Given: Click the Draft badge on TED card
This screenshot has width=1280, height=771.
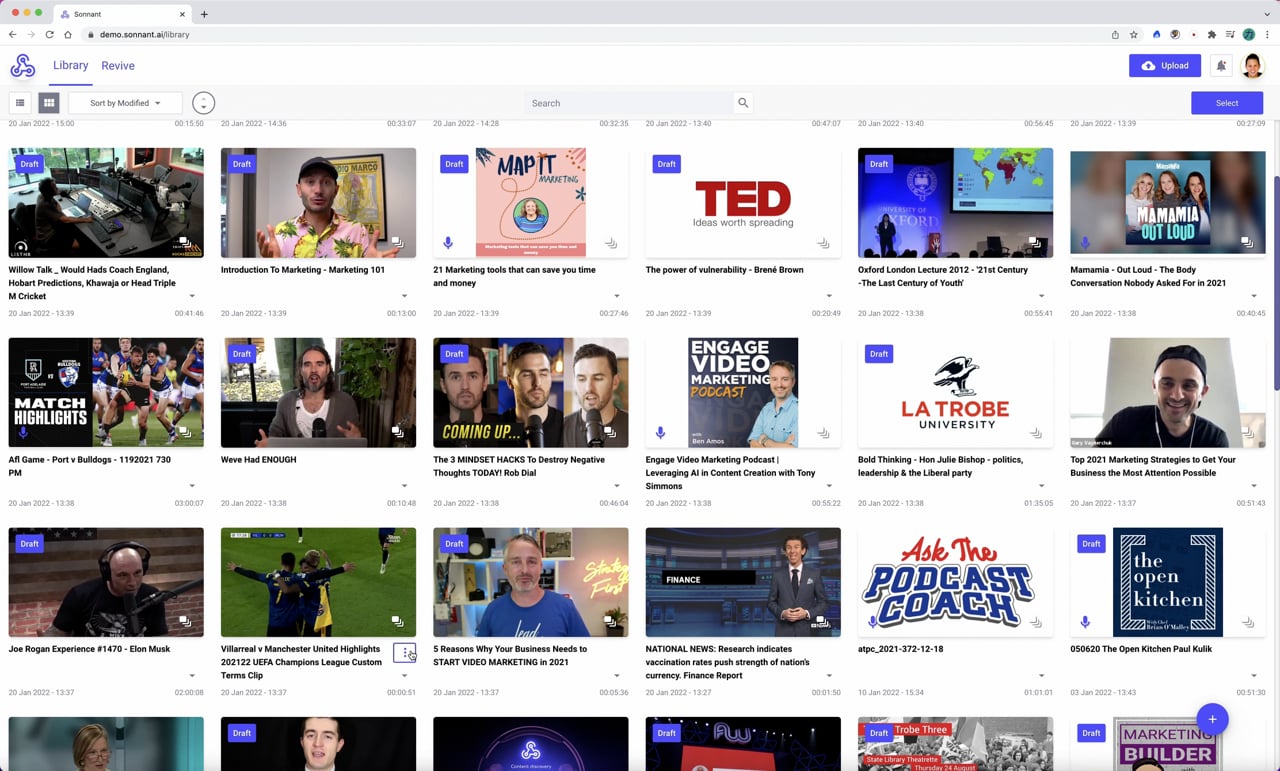Looking at the screenshot, I should coord(666,164).
